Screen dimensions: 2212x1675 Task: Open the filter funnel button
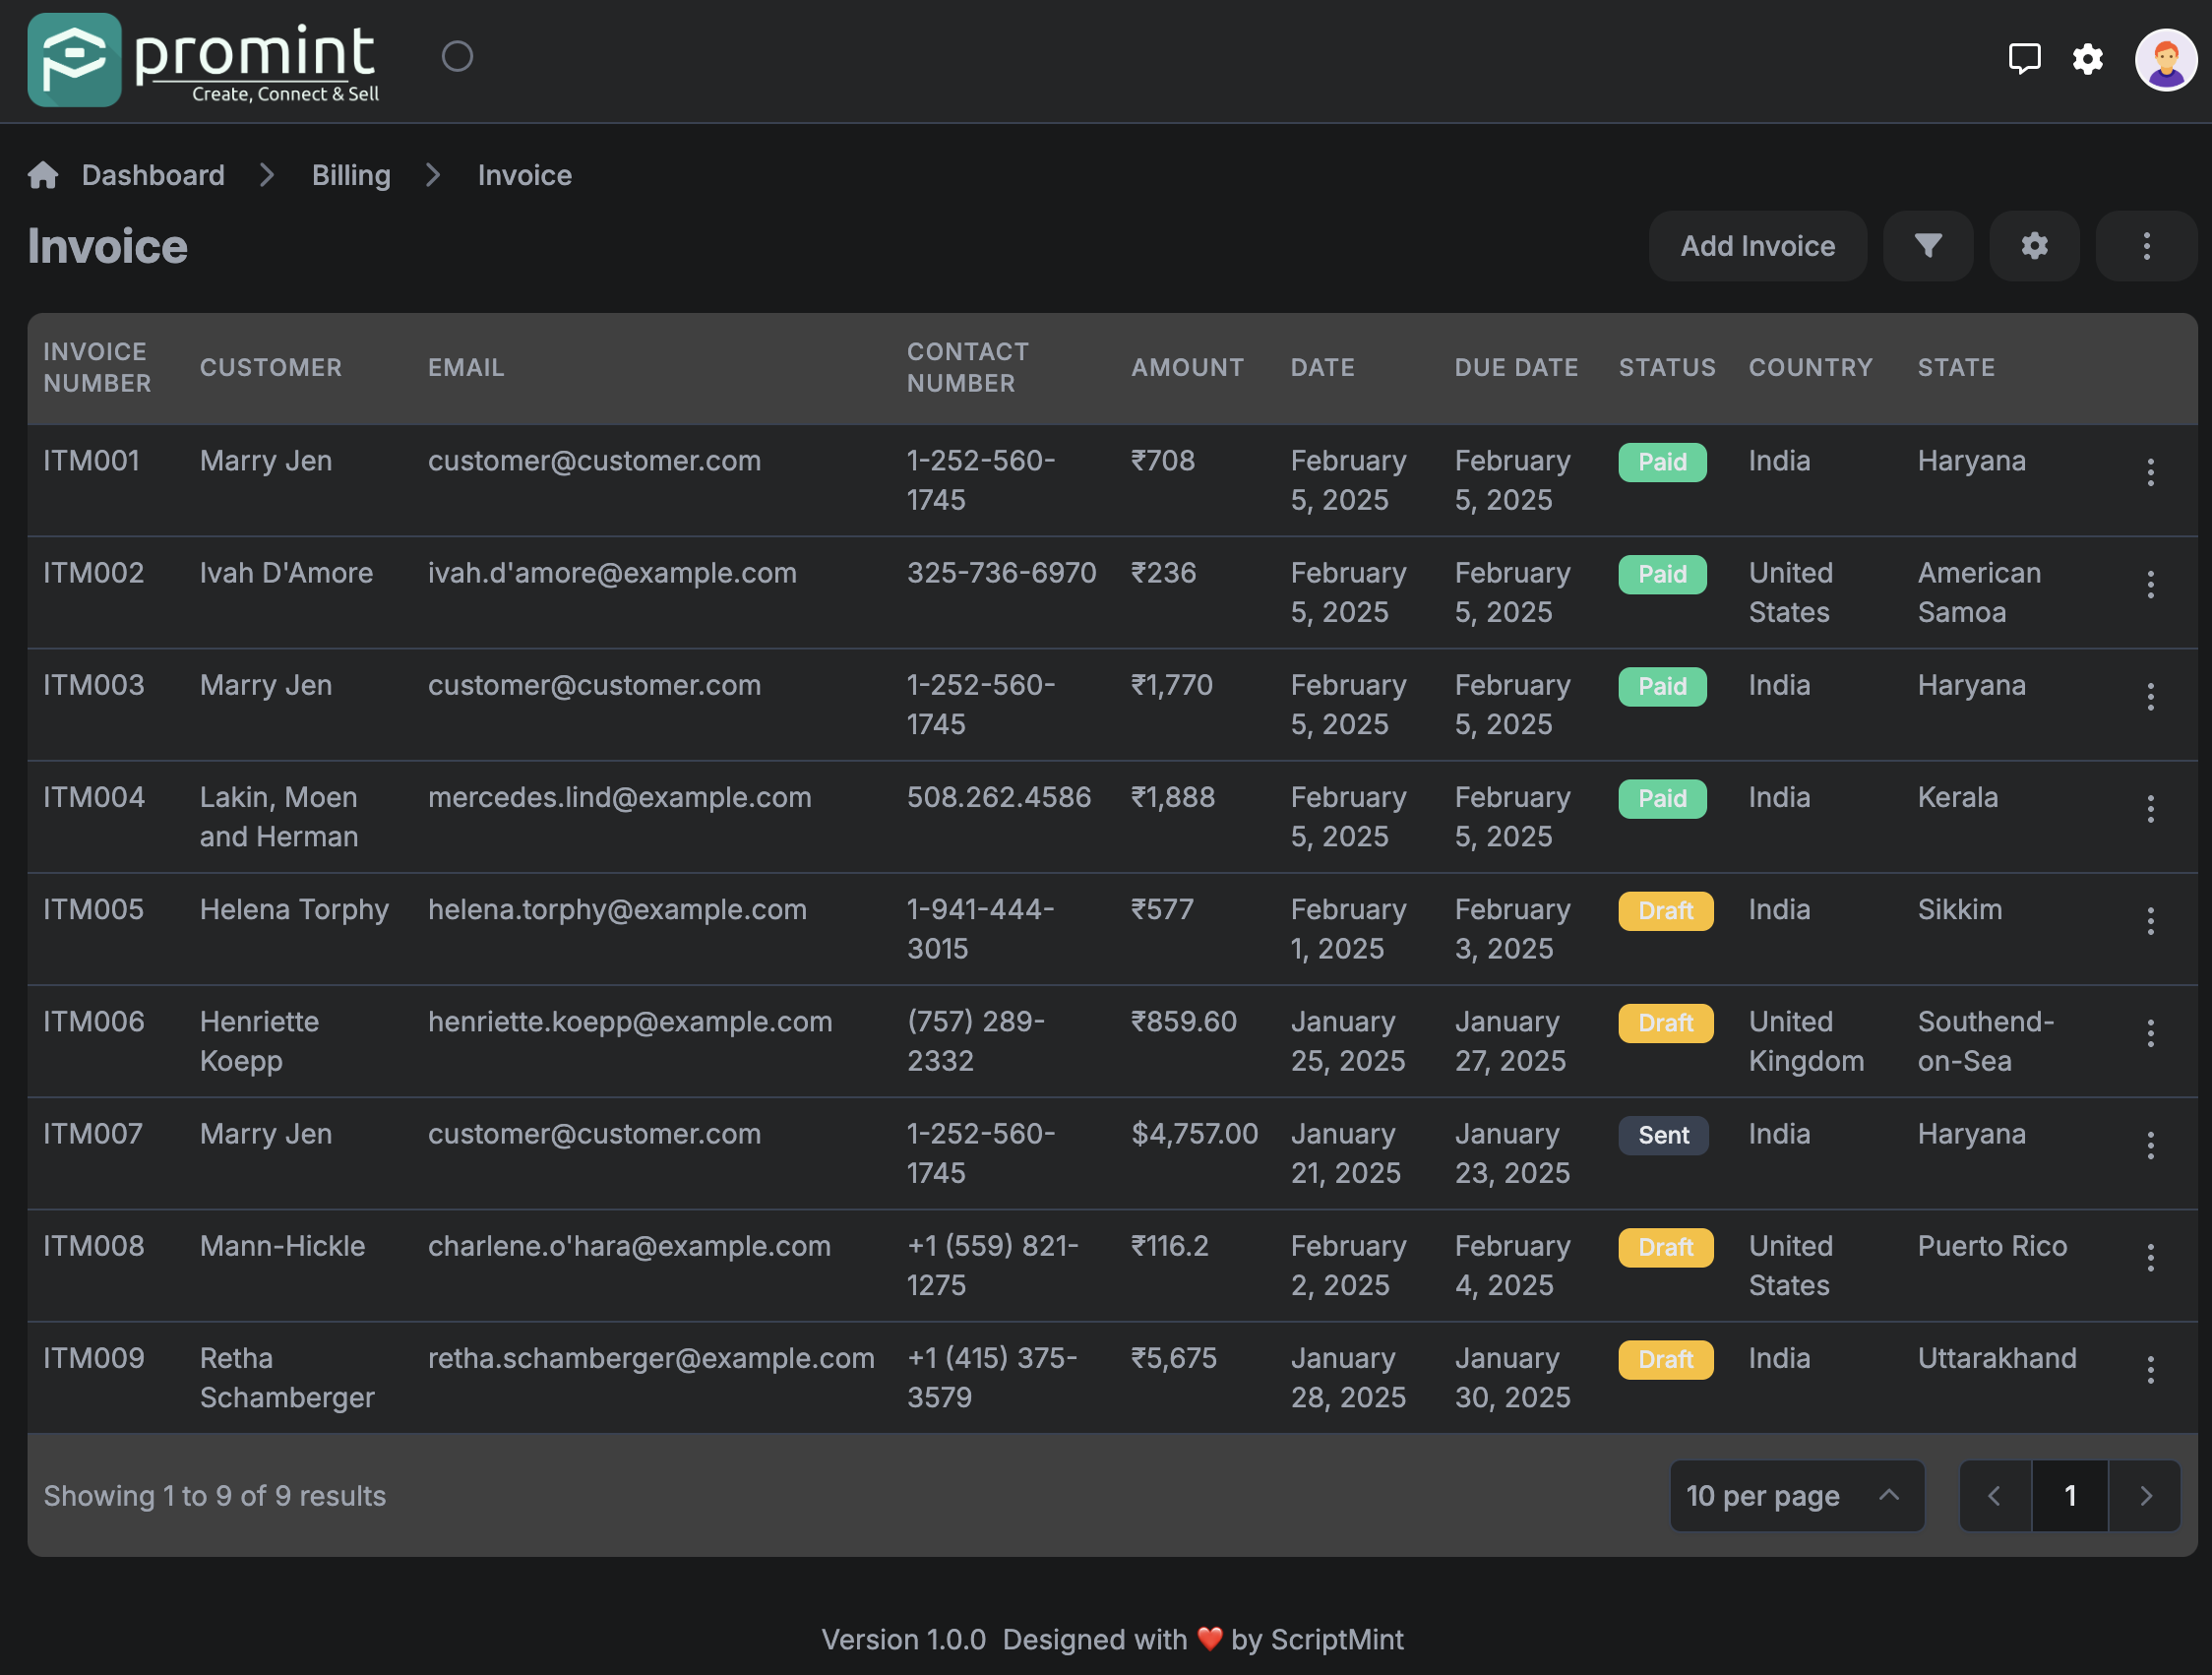(x=1927, y=246)
